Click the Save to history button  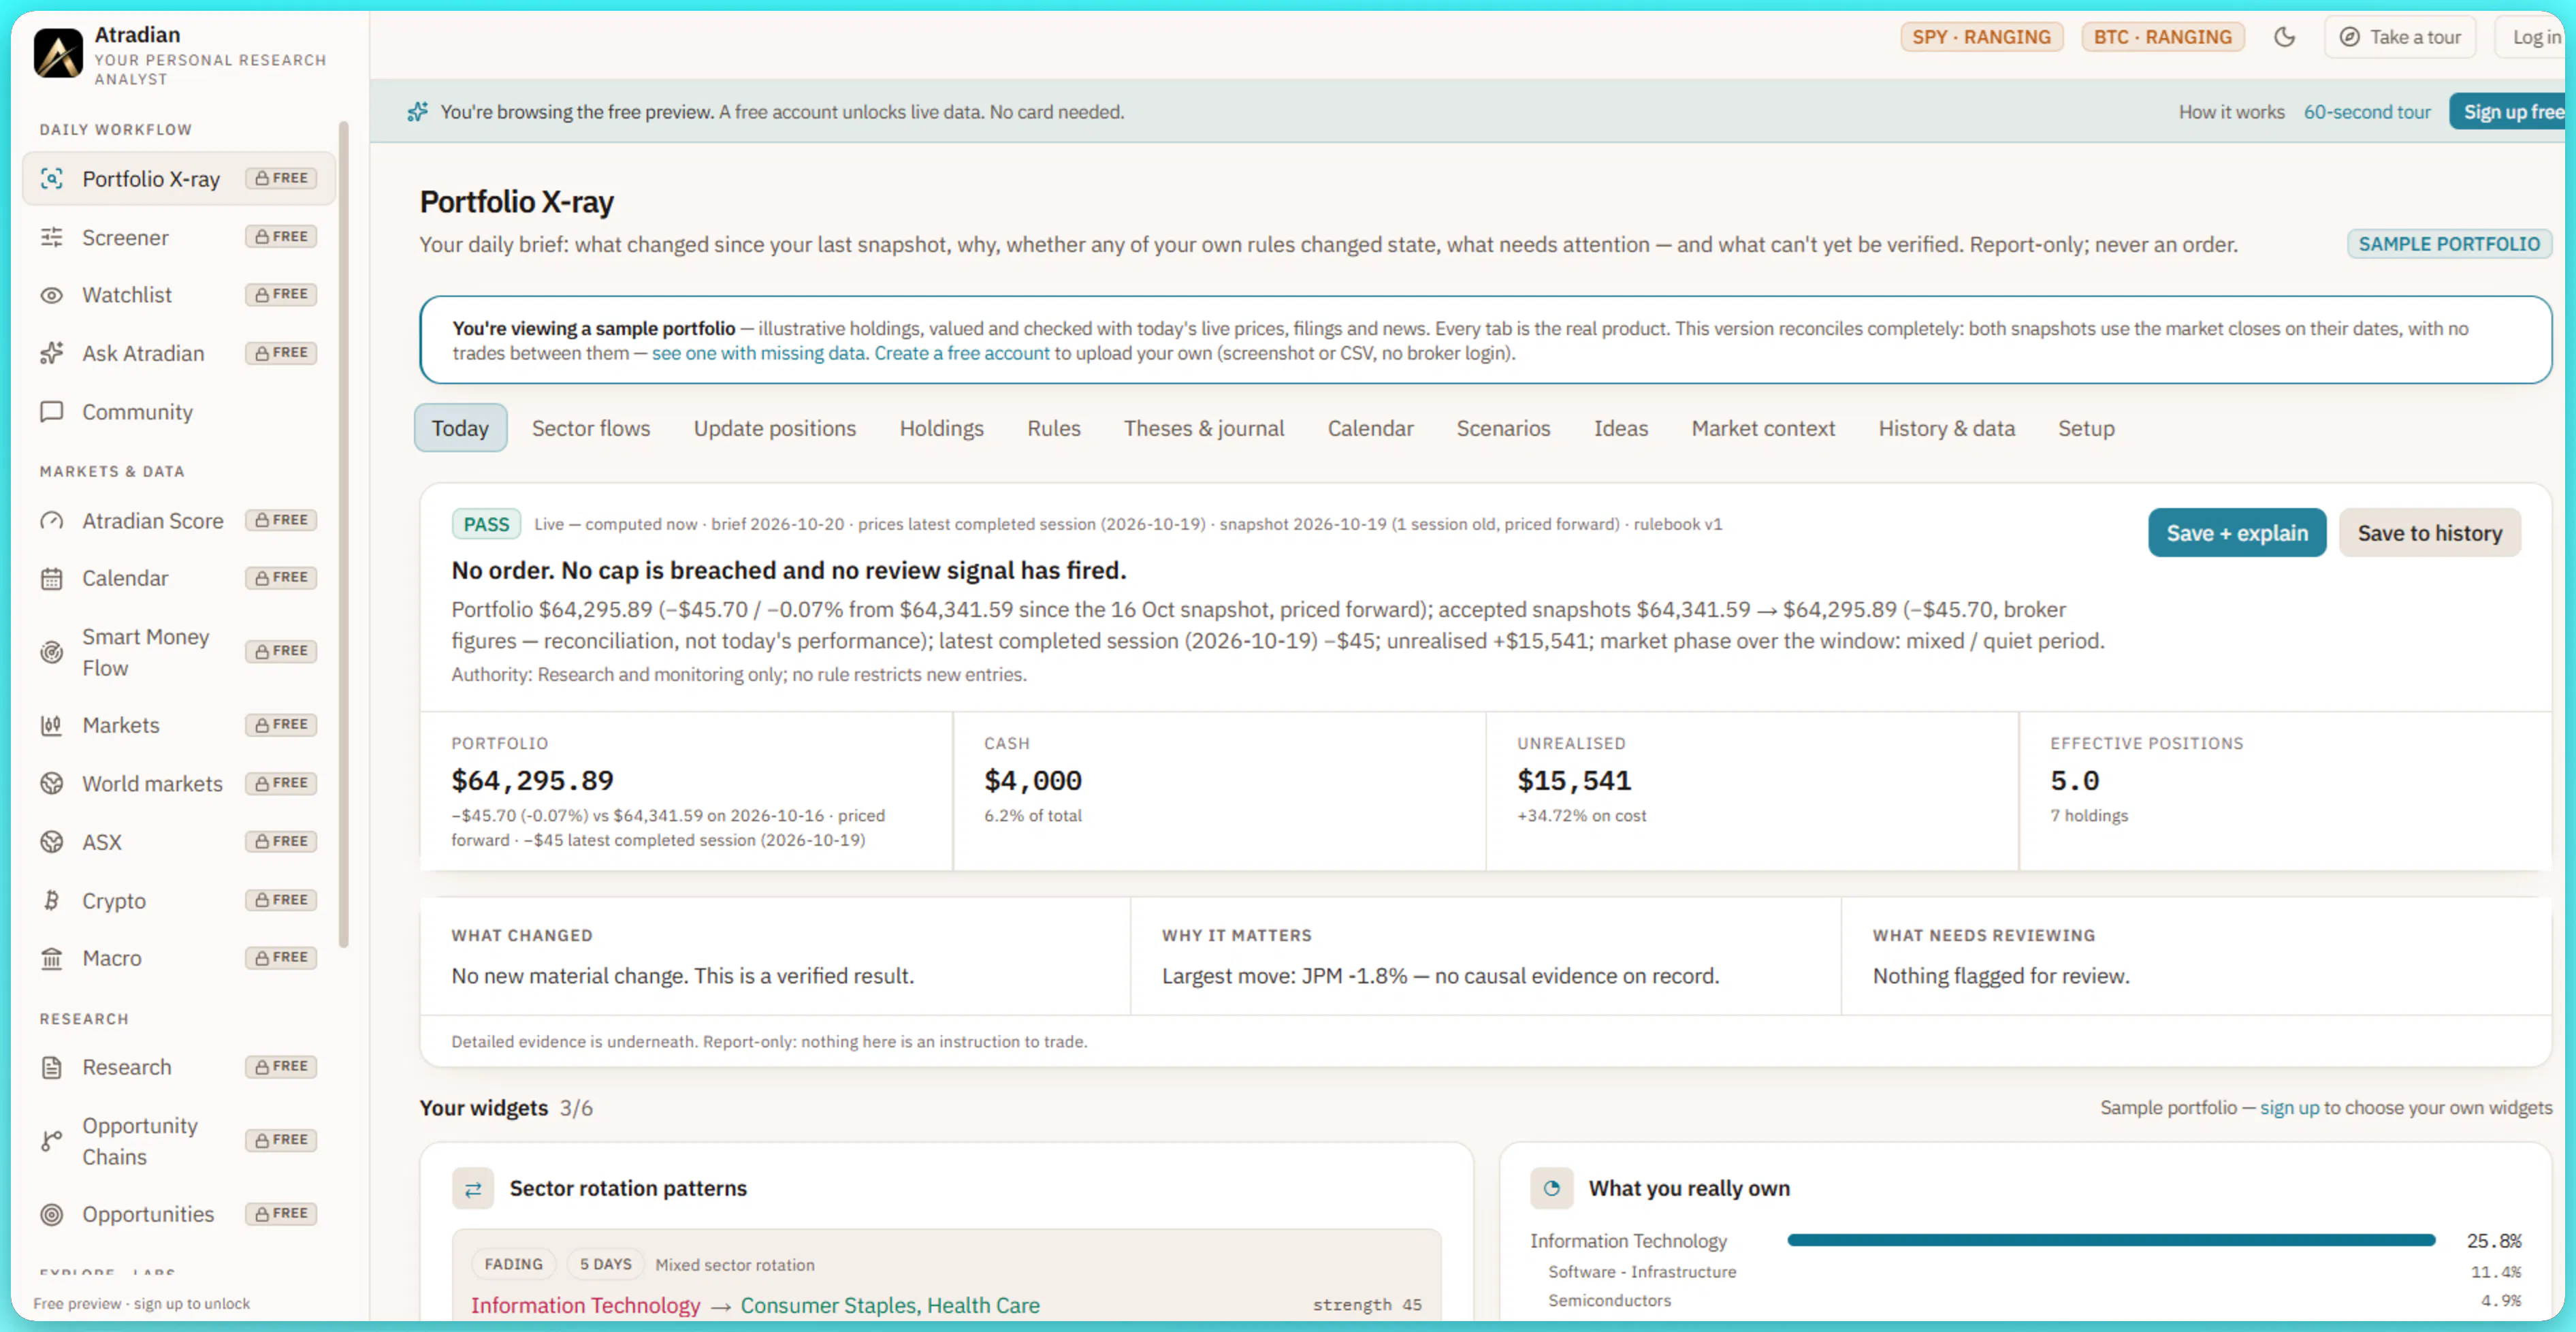[x=2429, y=533]
